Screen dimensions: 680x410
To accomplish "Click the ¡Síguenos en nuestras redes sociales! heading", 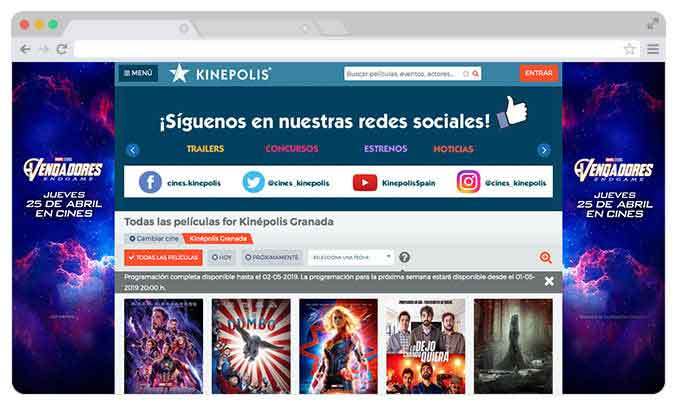I will pos(325,121).
